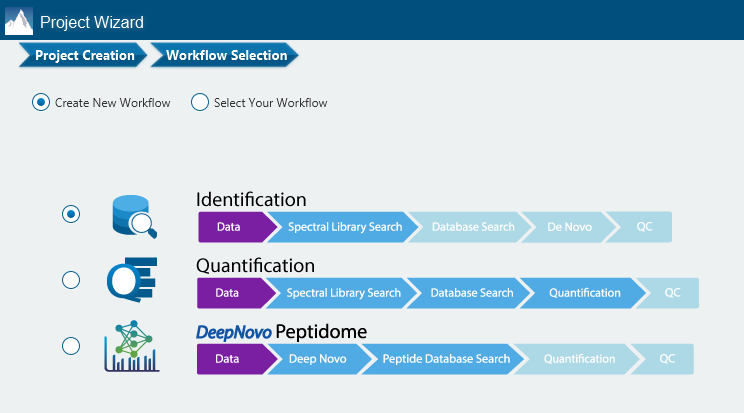Viewport: 744px width, 413px height.
Task: Click Spectral Library Search in Identification row
Action: click(x=344, y=227)
